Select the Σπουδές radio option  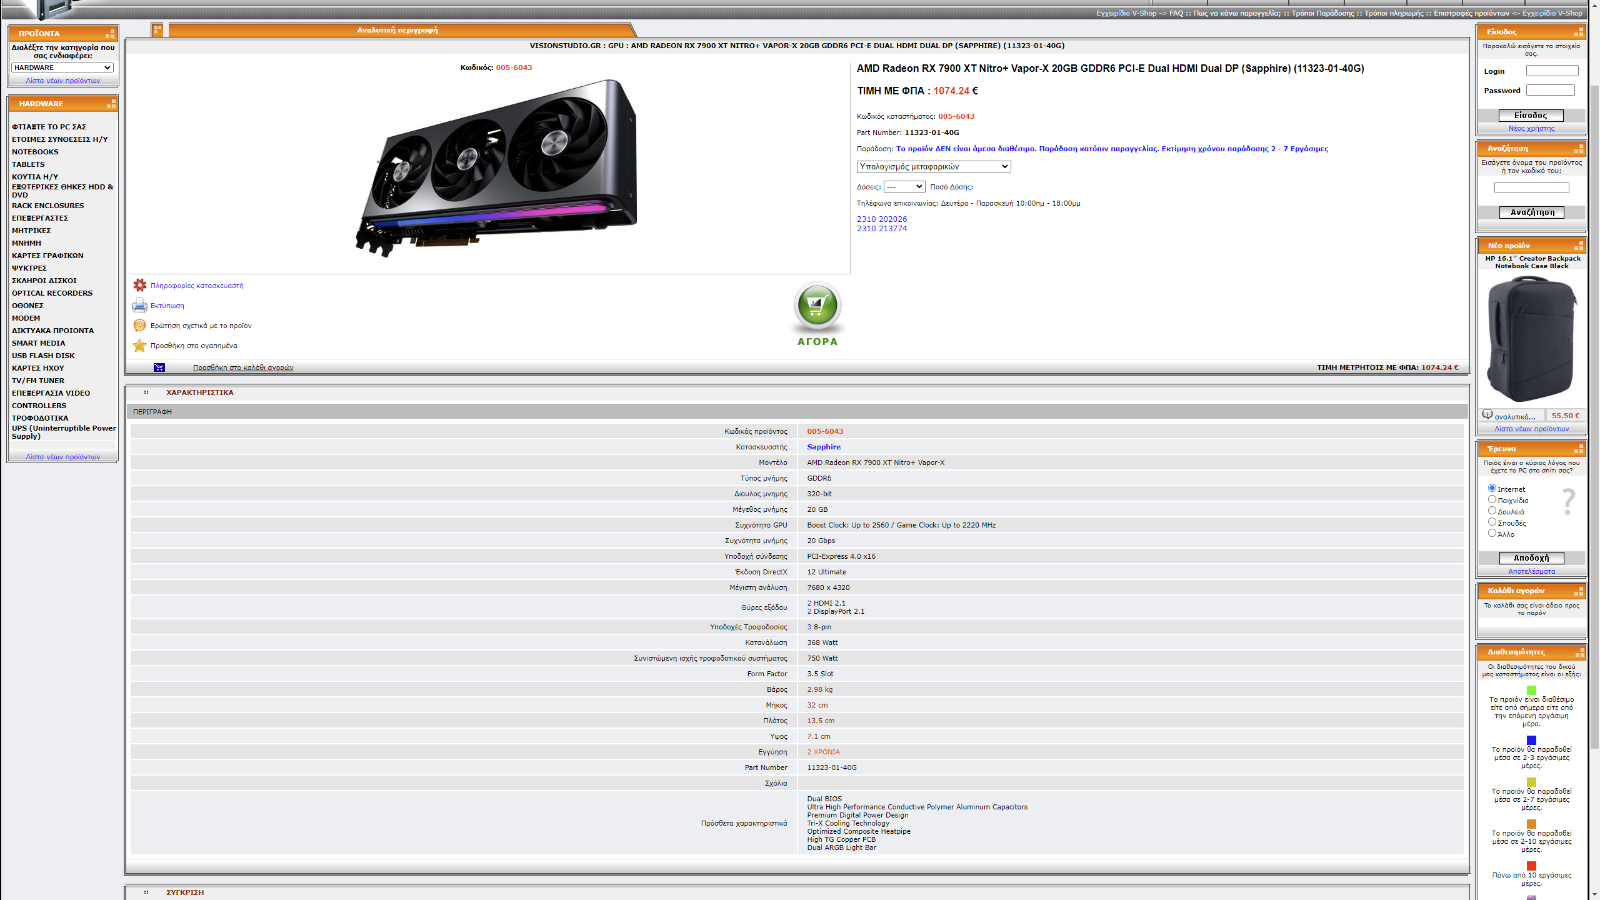1492,521
